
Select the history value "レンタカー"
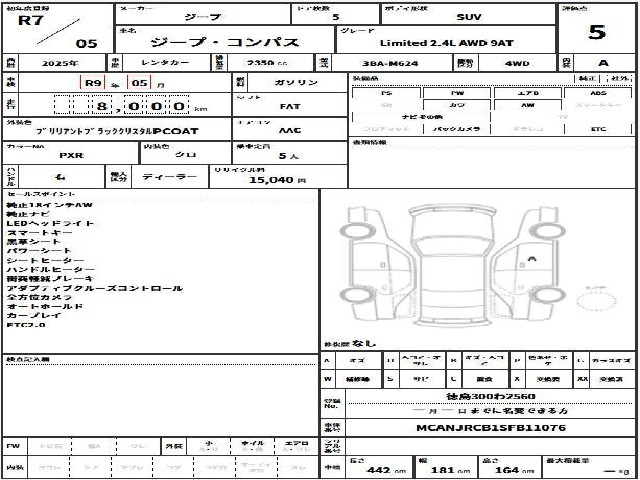[165, 63]
